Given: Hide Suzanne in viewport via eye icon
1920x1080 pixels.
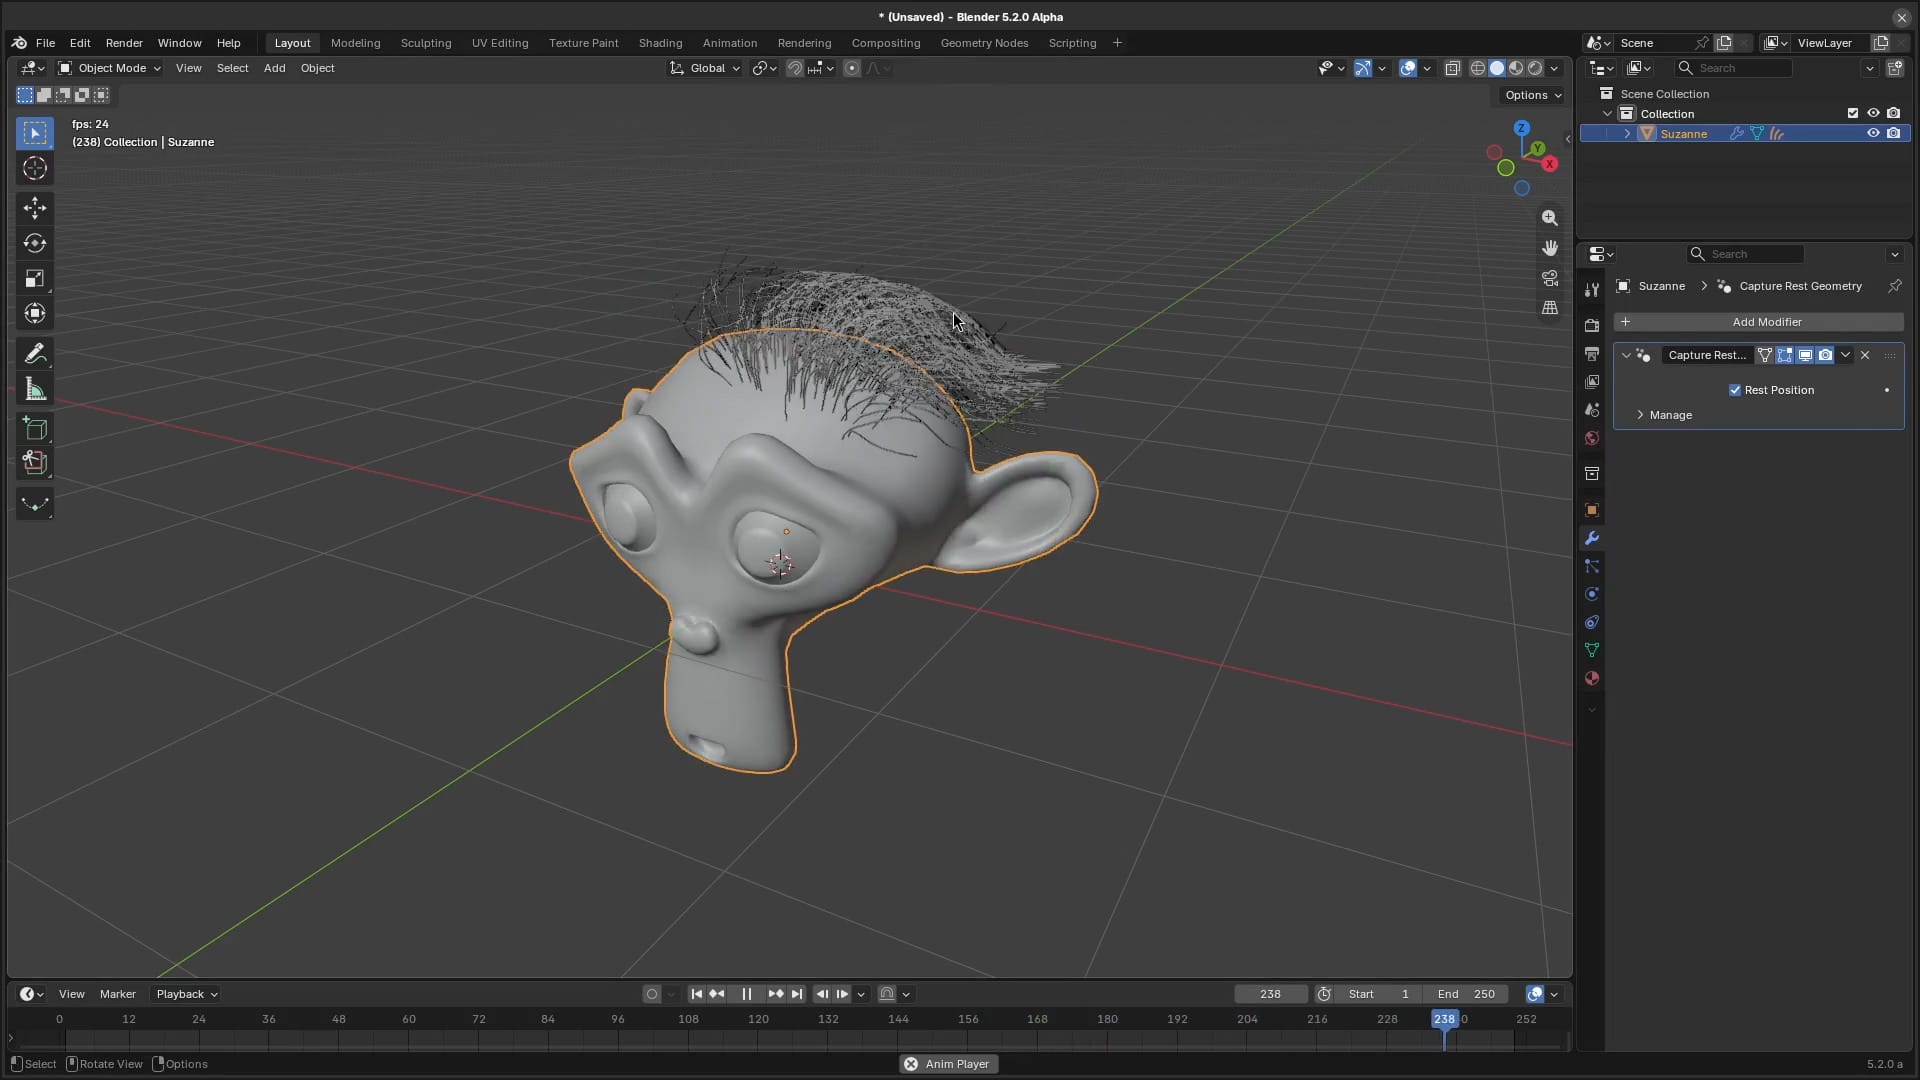Looking at the screenshot, I should tap(1873, 133).
